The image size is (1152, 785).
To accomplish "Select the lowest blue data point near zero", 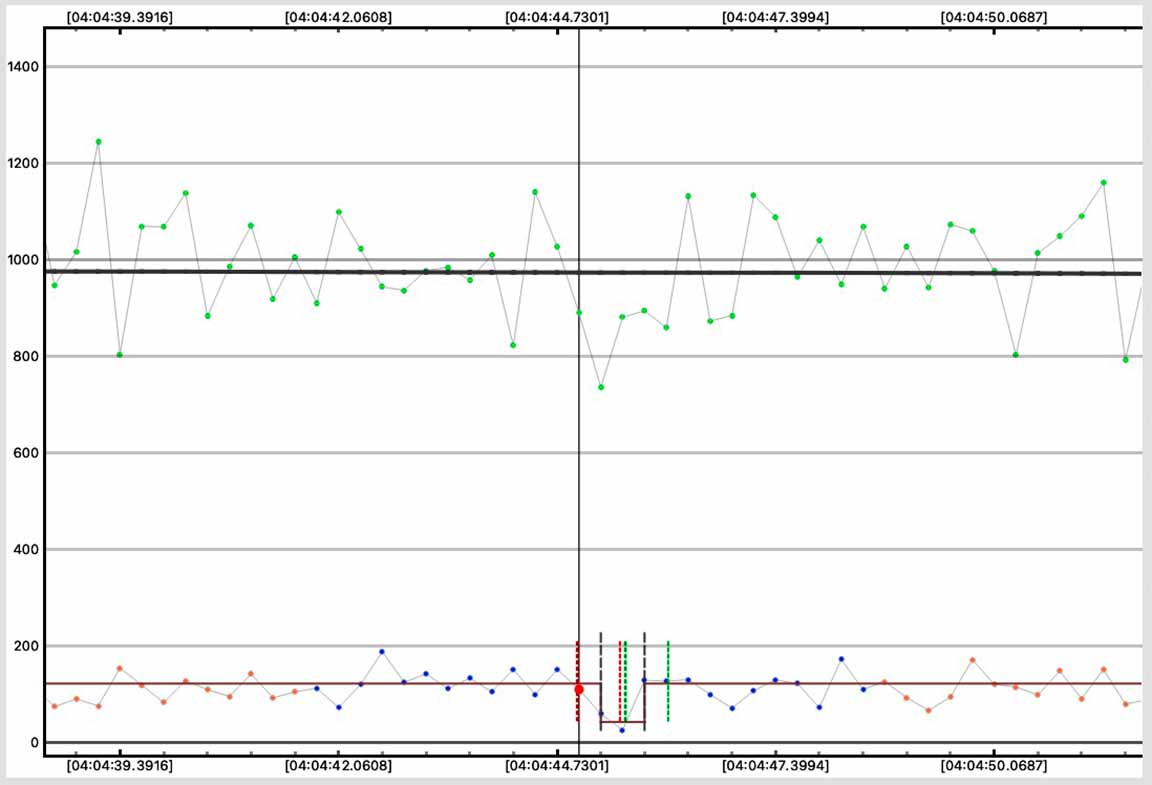I will (622, 730).
